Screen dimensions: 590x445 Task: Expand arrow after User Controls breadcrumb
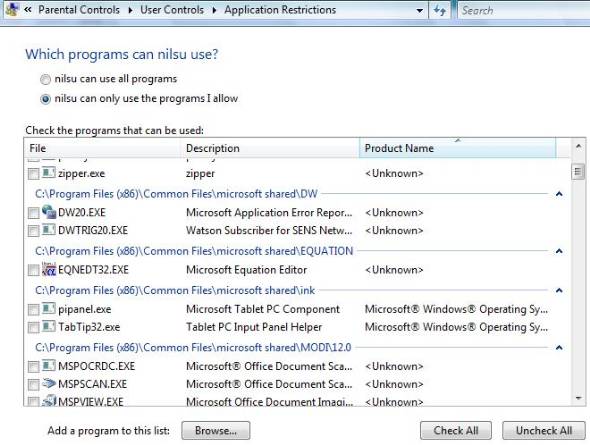coord(214,10)
